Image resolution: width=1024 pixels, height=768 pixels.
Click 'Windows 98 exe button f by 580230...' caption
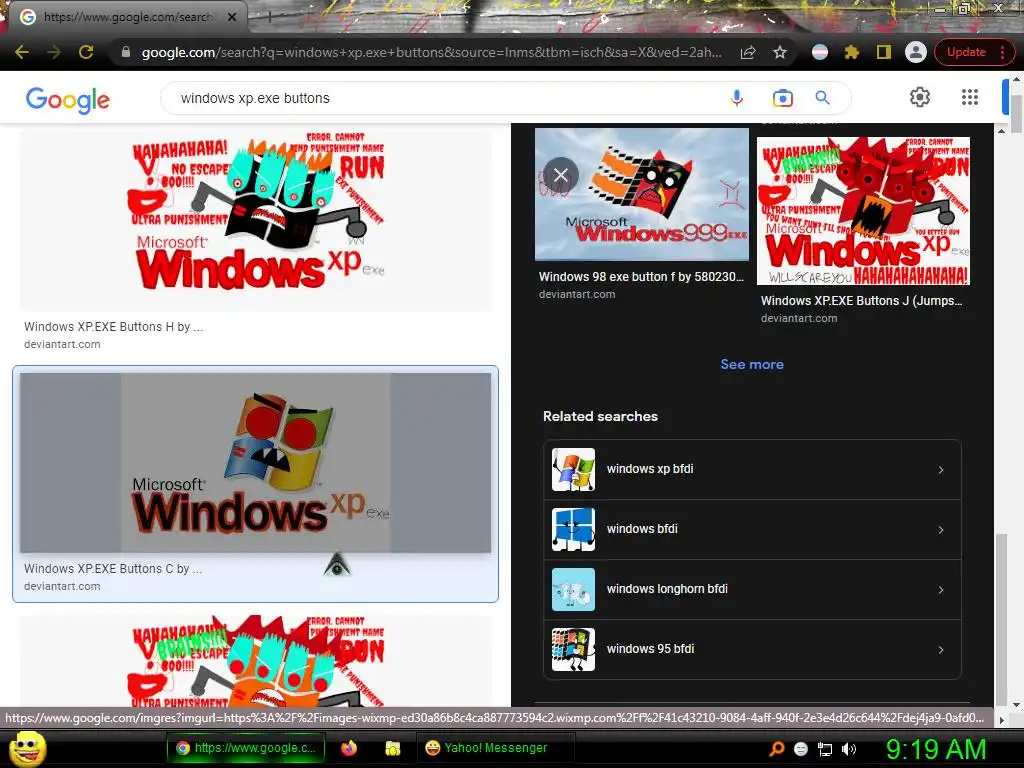pyautogui.click(x=641, y=277)
